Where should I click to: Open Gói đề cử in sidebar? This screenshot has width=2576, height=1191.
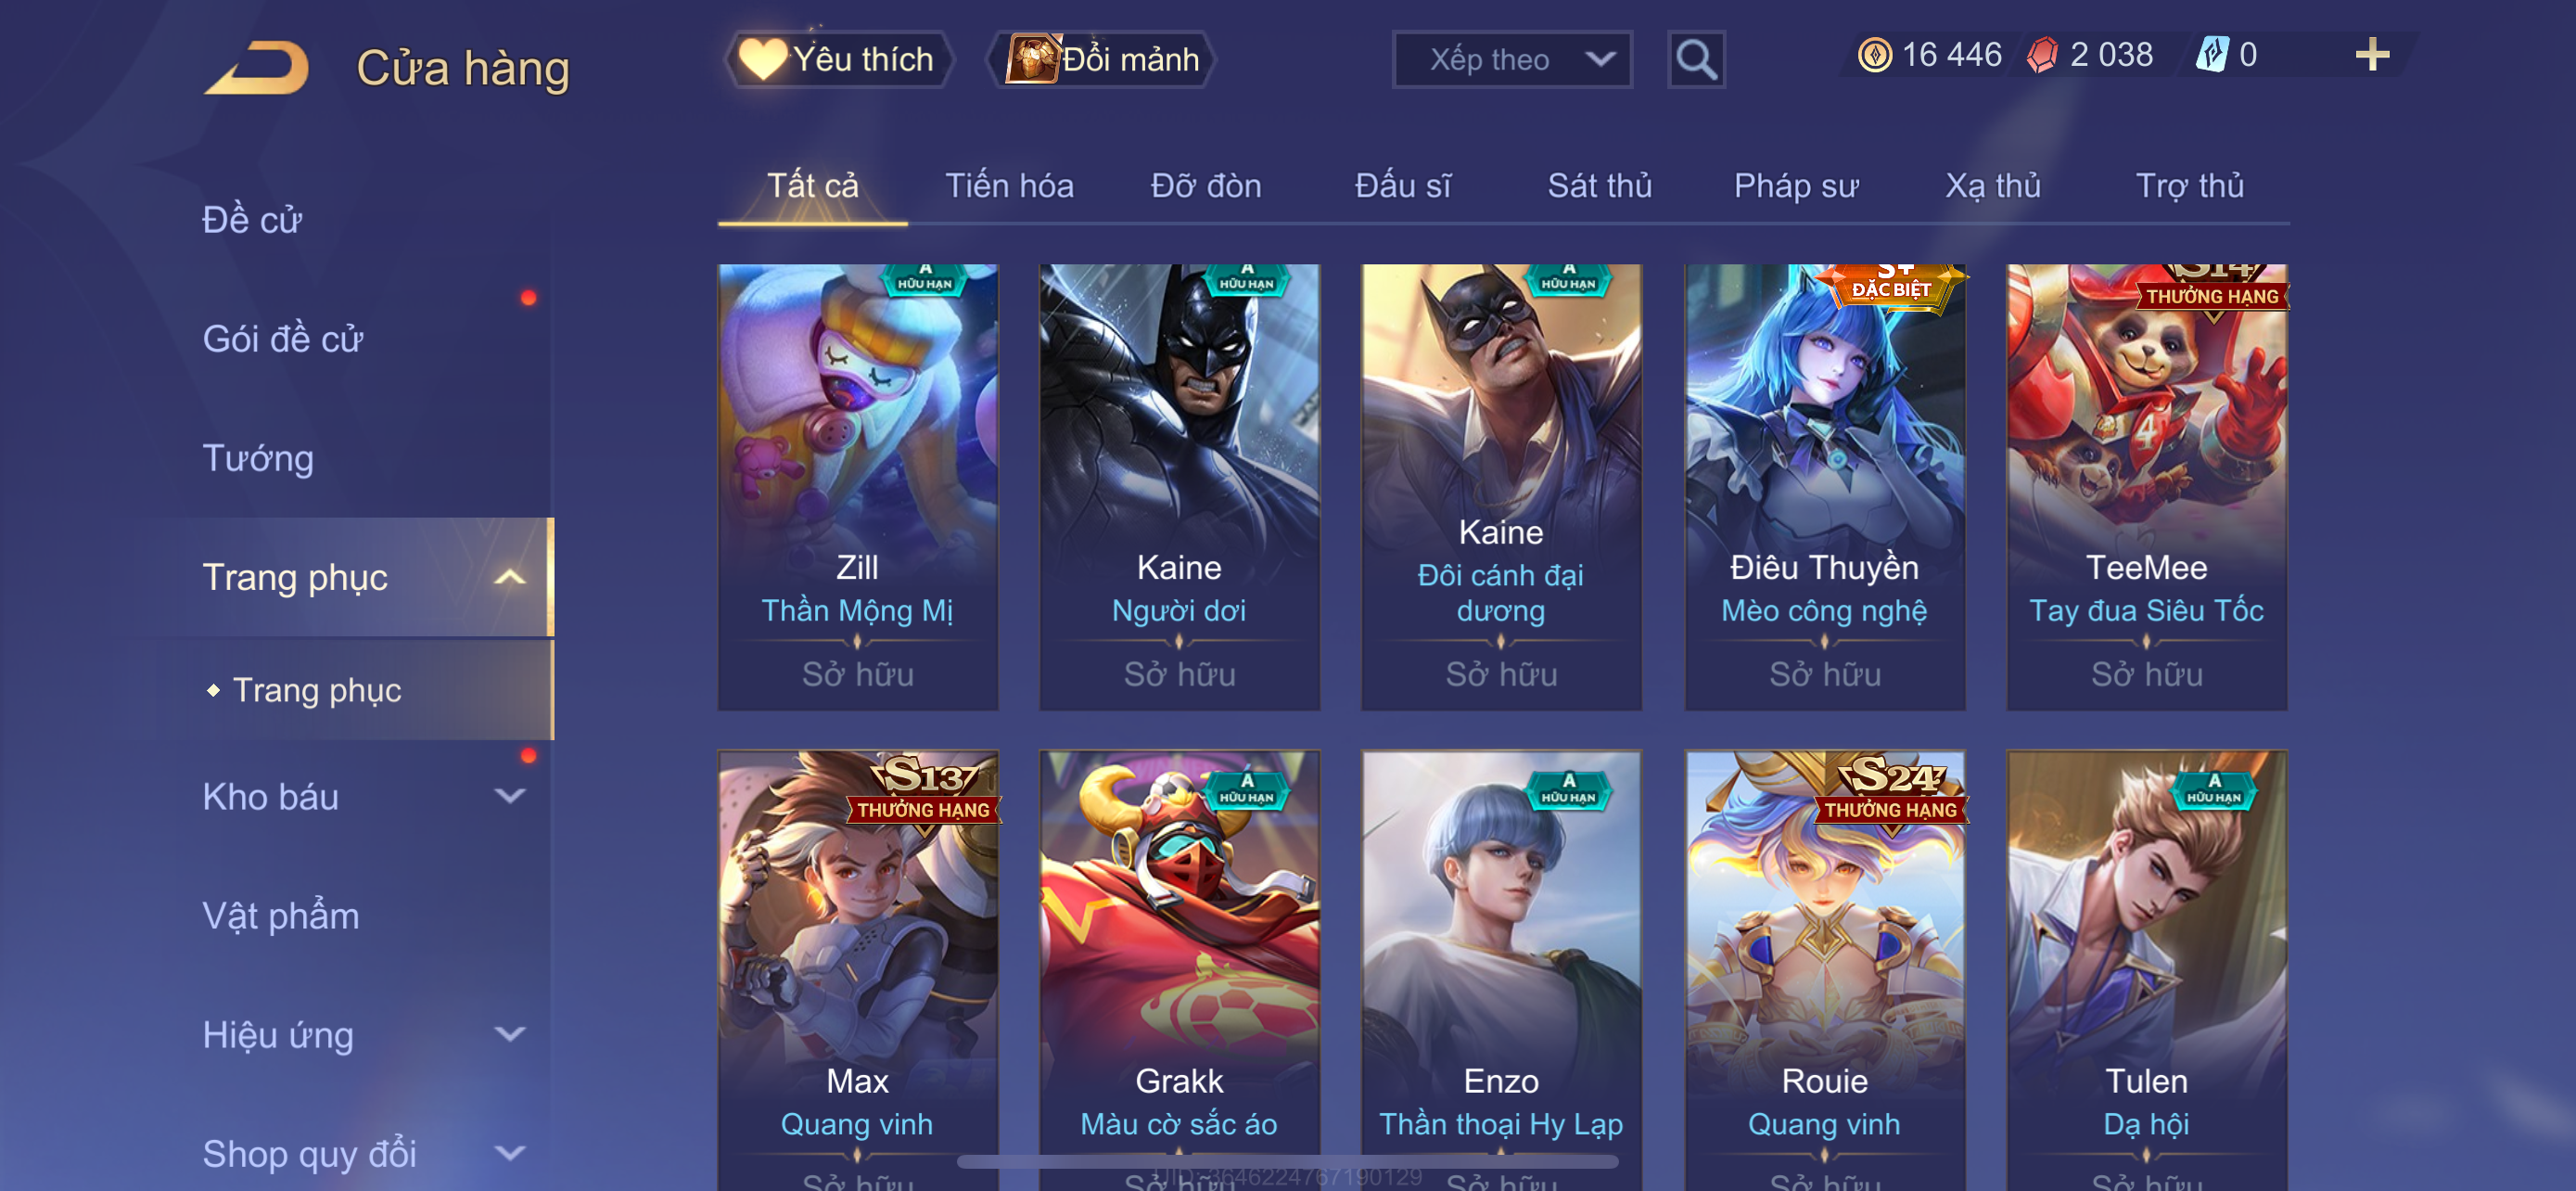282,339
